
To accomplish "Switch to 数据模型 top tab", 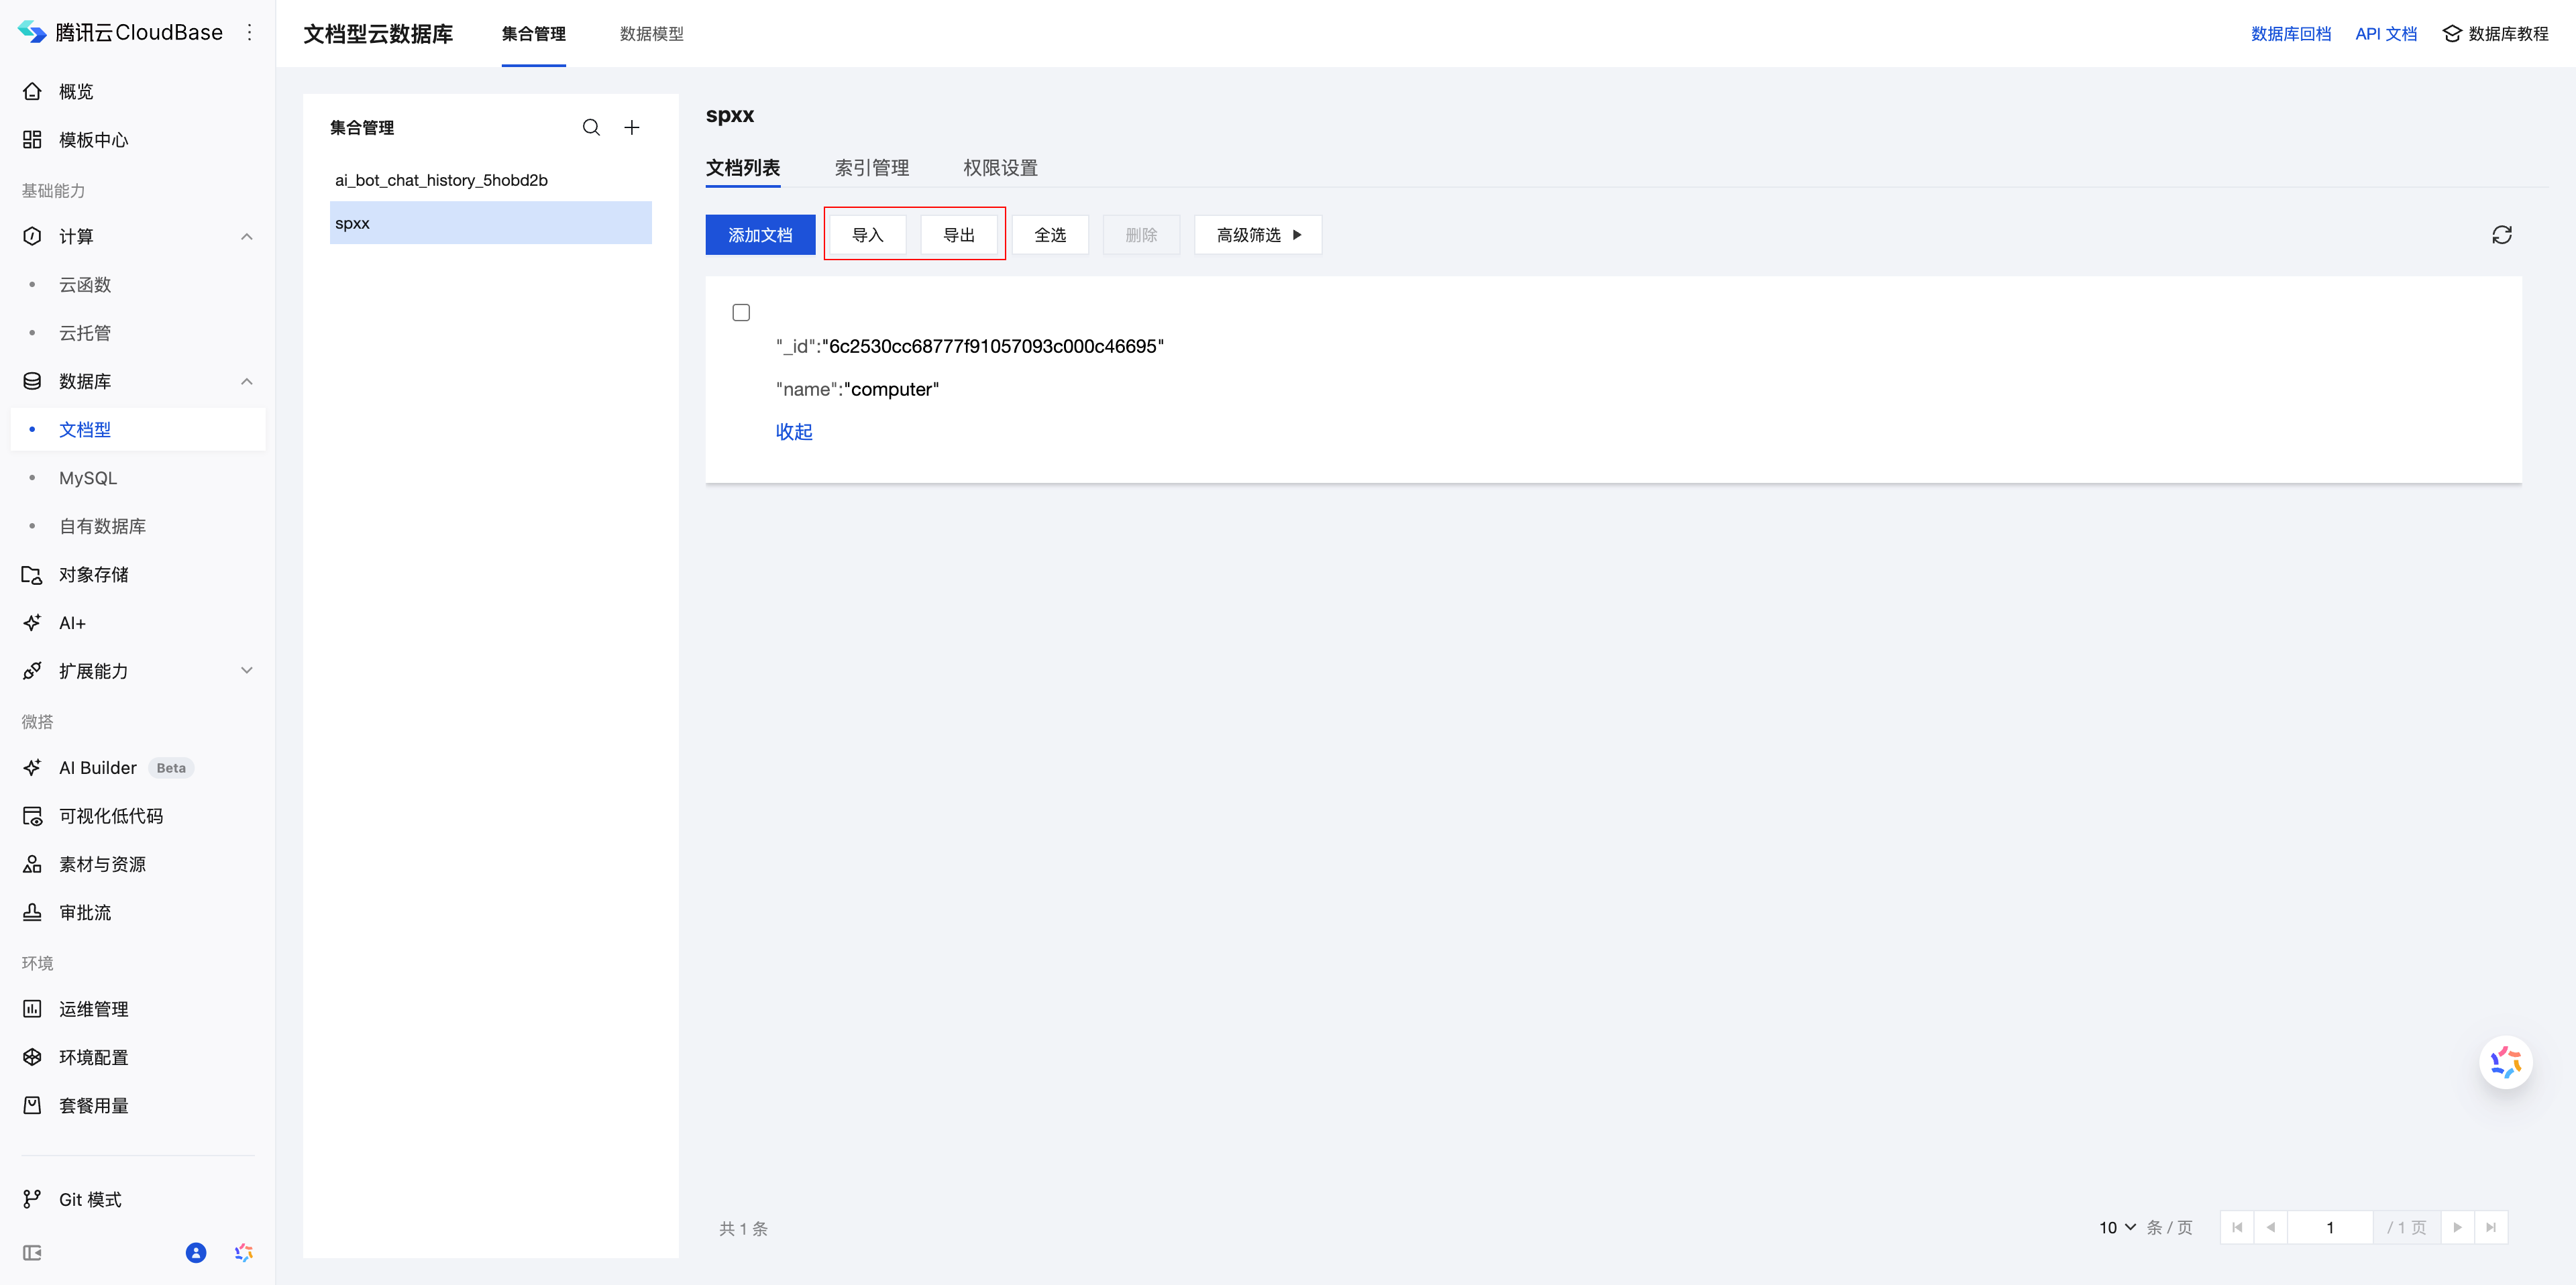I will [x=652, y=34].
